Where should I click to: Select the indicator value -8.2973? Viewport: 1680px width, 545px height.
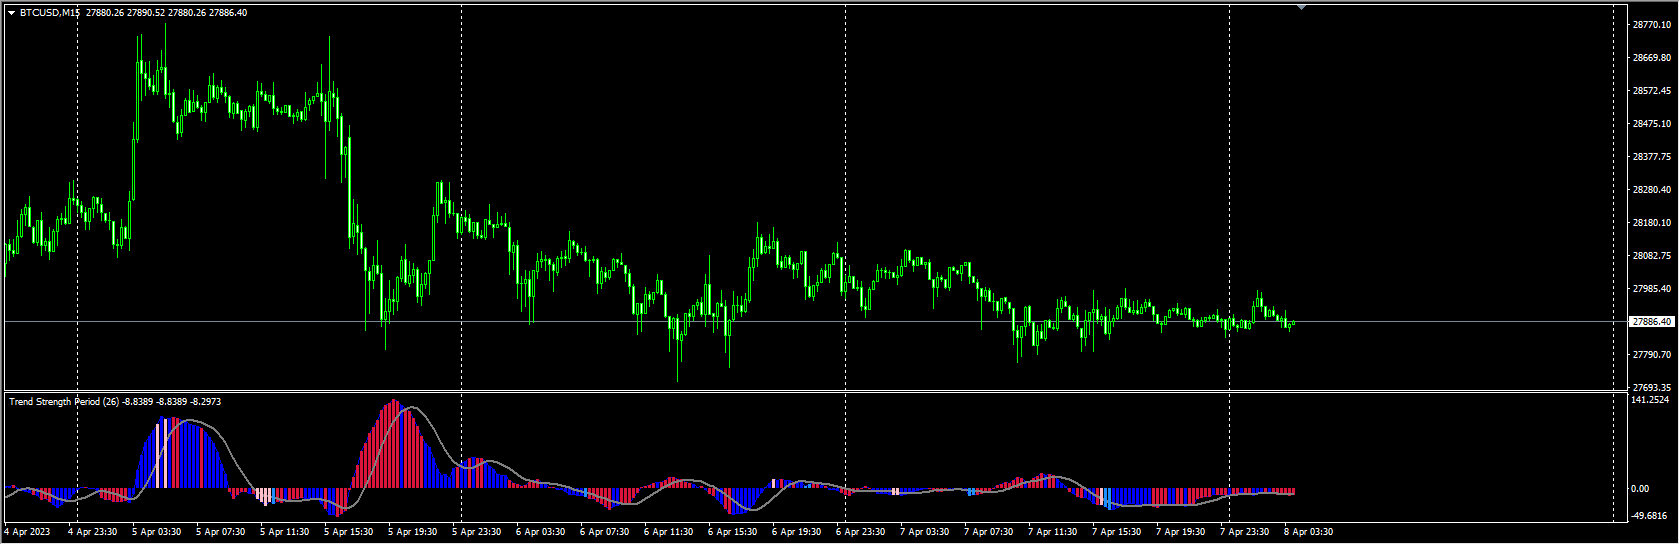click(x=205, y=402)
